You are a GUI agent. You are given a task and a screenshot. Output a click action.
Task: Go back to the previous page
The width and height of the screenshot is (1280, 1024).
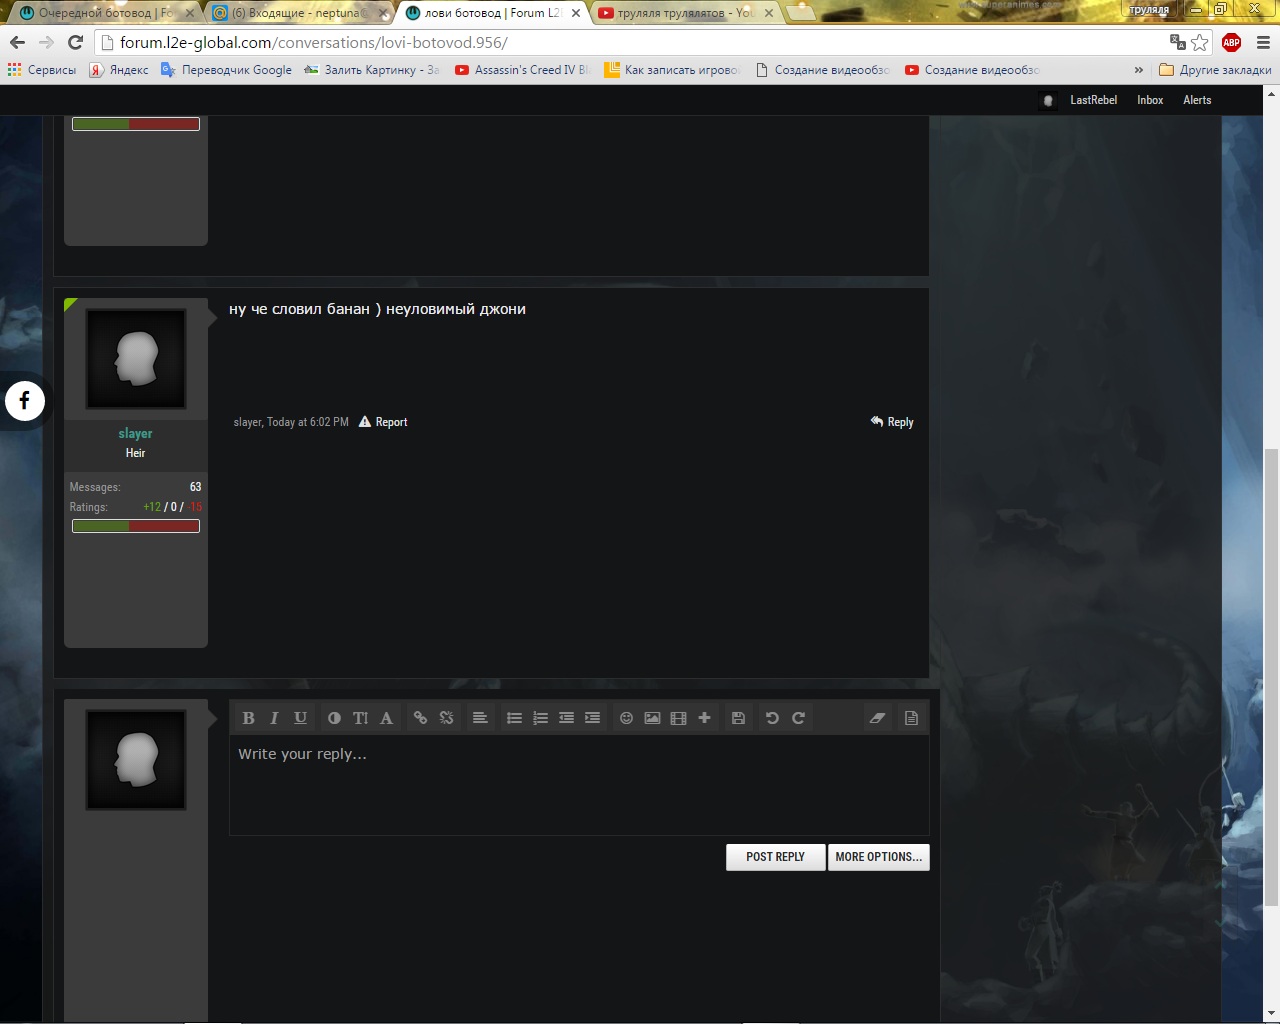tap(17, 42)
